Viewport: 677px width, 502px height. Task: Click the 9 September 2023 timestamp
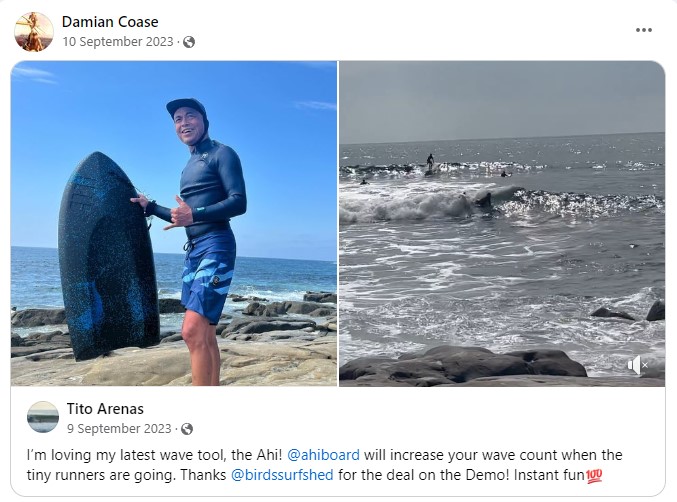118,429
